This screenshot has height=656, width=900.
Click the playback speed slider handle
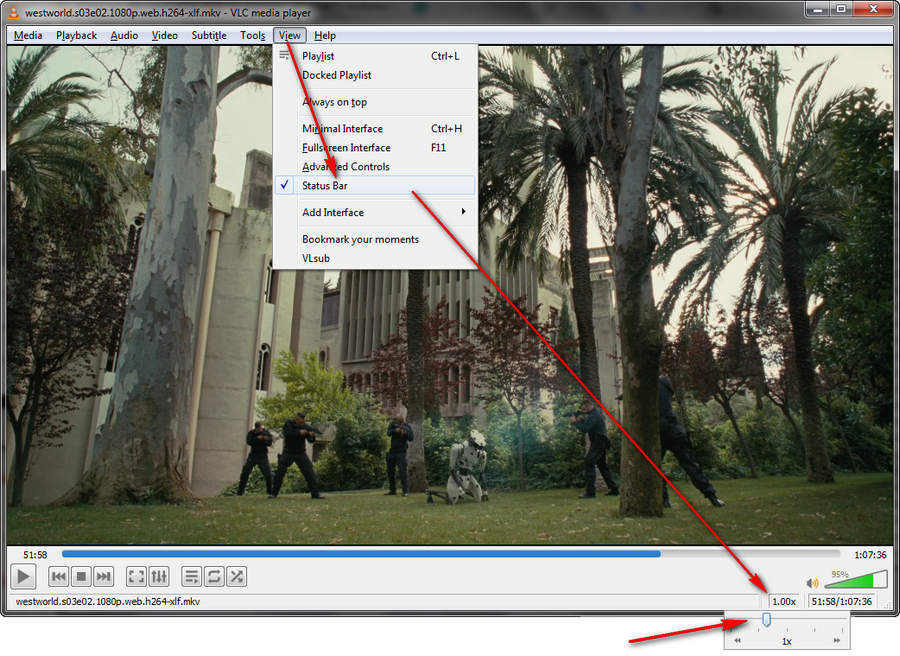click(x=766, y=620)
